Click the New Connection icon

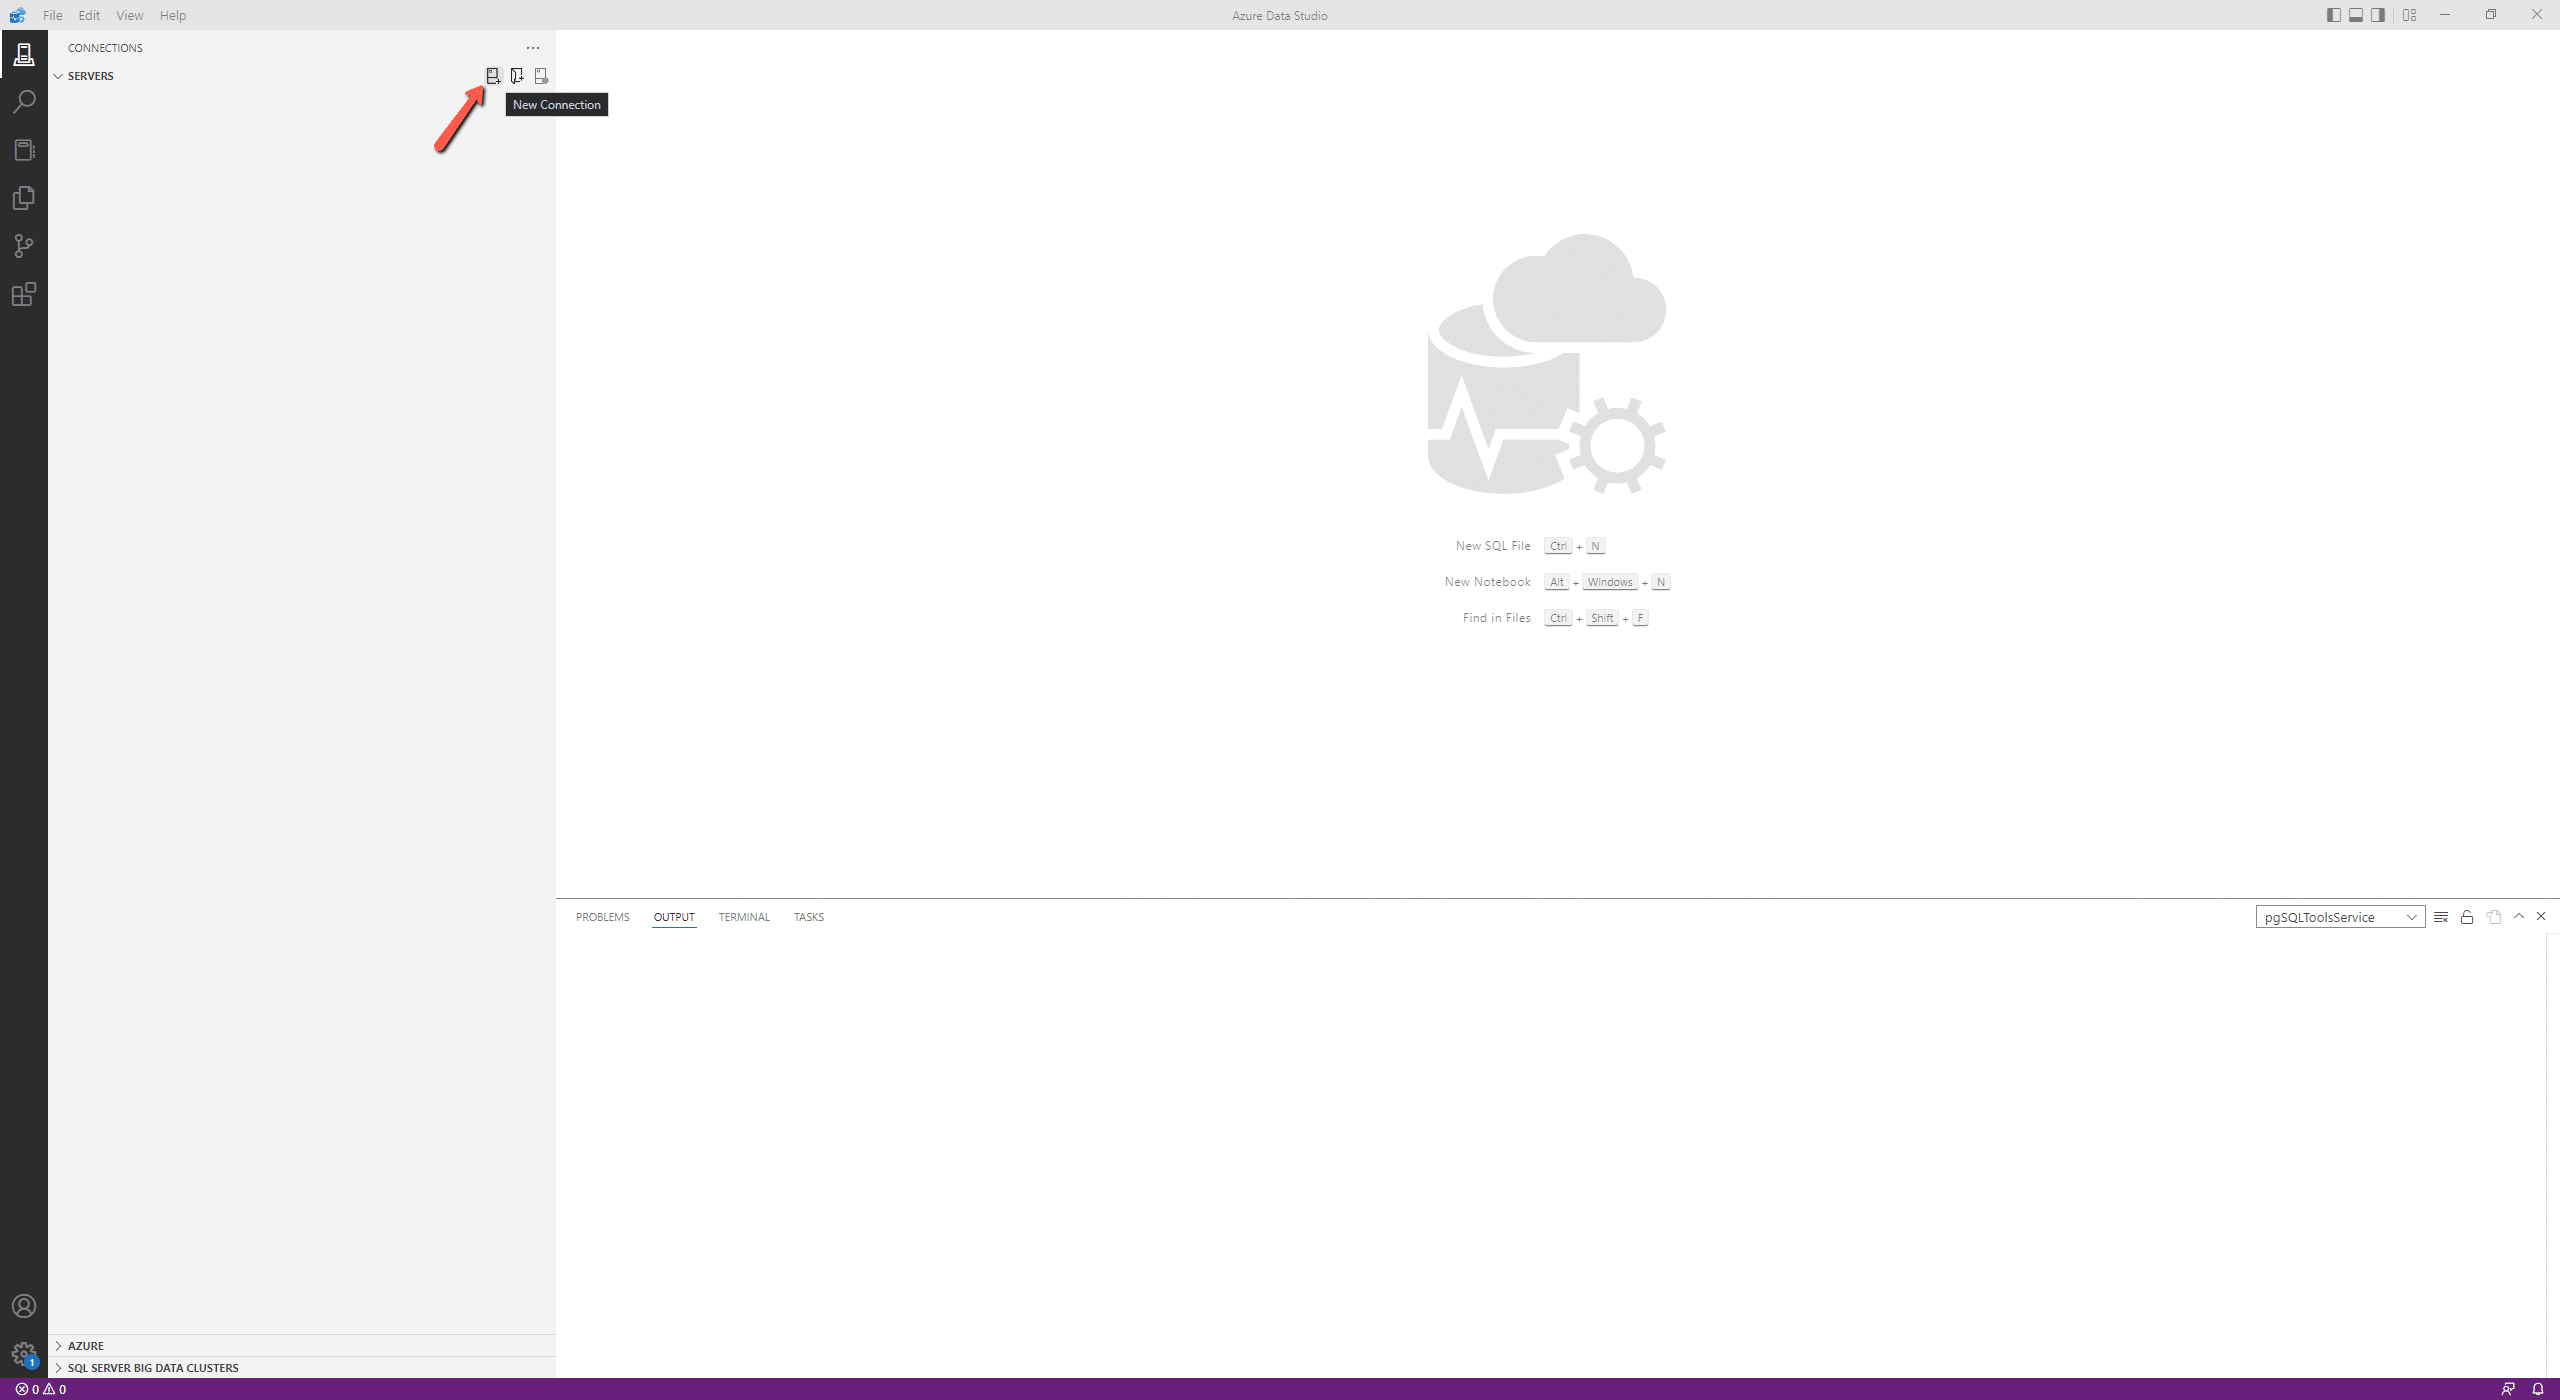pos(493,76)
